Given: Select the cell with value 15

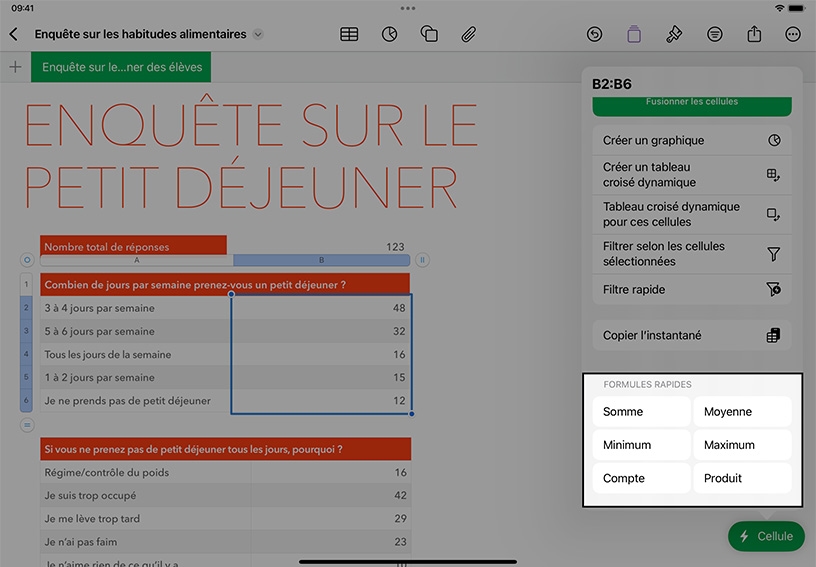Looking at the screenshot, I should (321, 378).
